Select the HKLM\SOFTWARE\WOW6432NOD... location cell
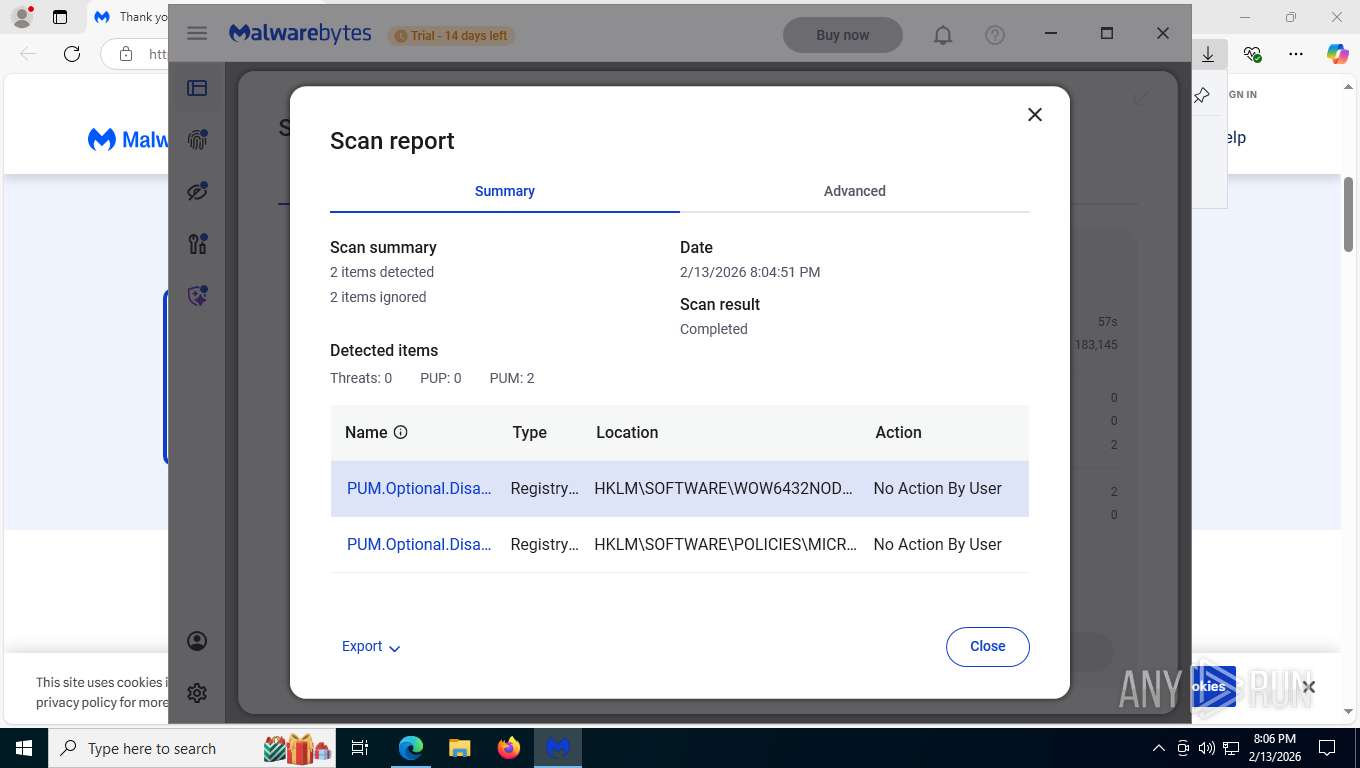This screenshot has height=768, width=1360. (723, 488)
